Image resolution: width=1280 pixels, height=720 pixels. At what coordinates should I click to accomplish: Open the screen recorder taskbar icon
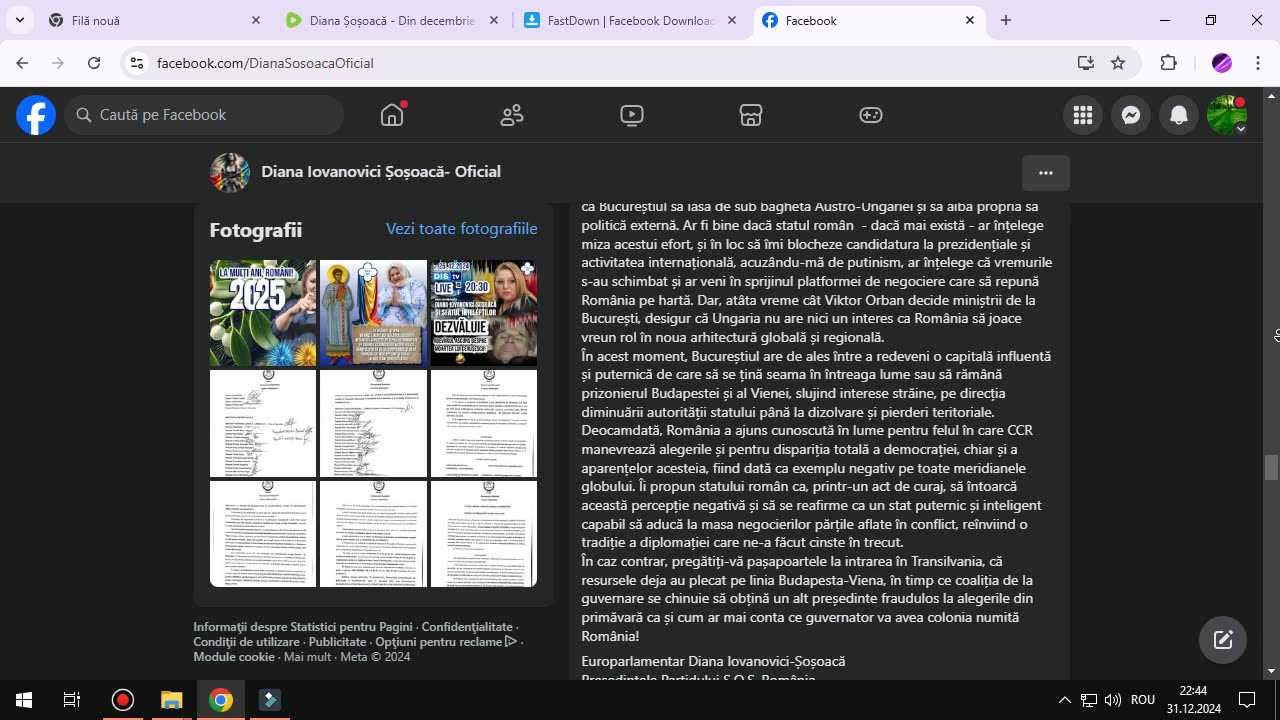point(123,700)
